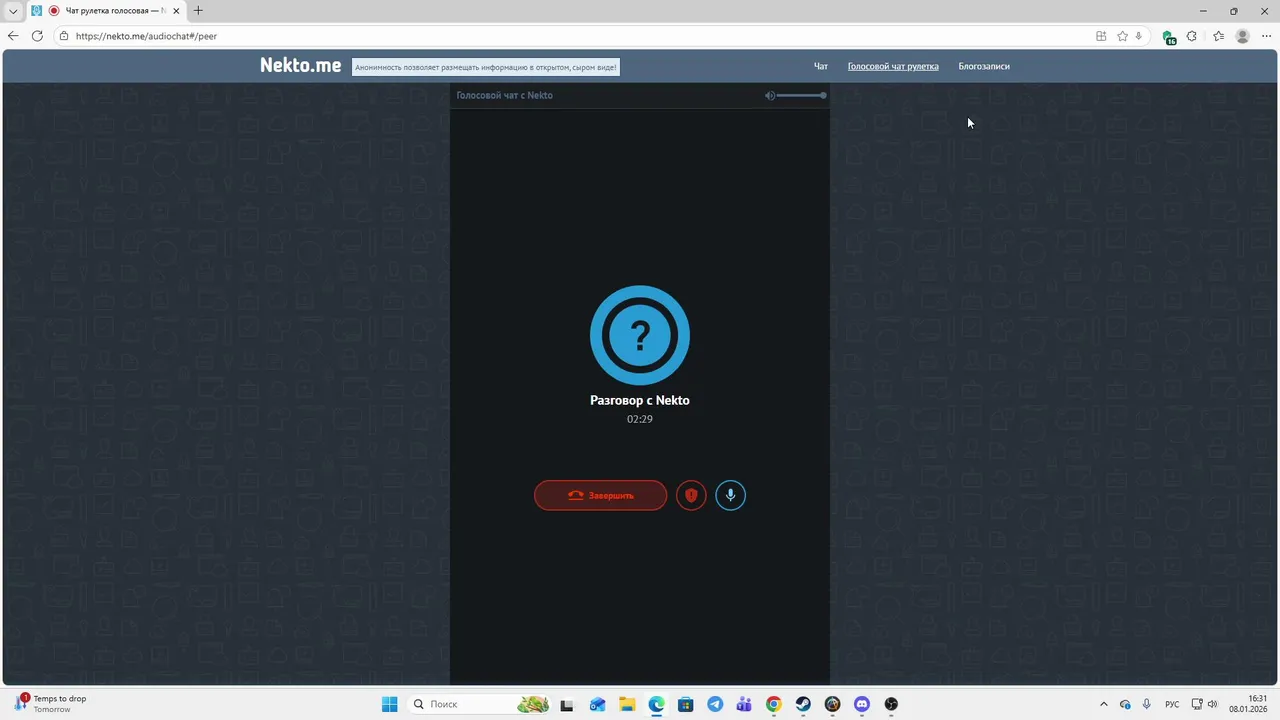This screenshot has height=720, width=1280.
Task: Click the question mark avatar circle
Action: [640, 335]
